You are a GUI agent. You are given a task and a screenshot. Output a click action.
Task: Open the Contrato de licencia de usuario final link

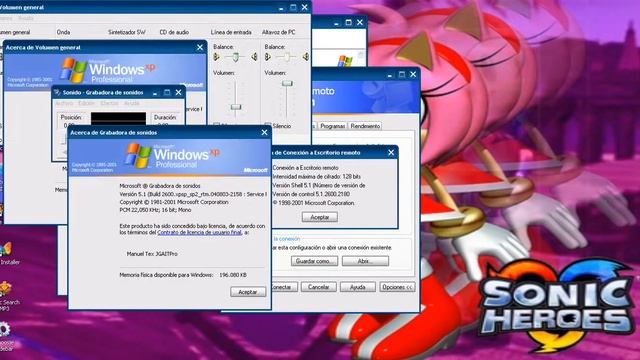(199, 232)
